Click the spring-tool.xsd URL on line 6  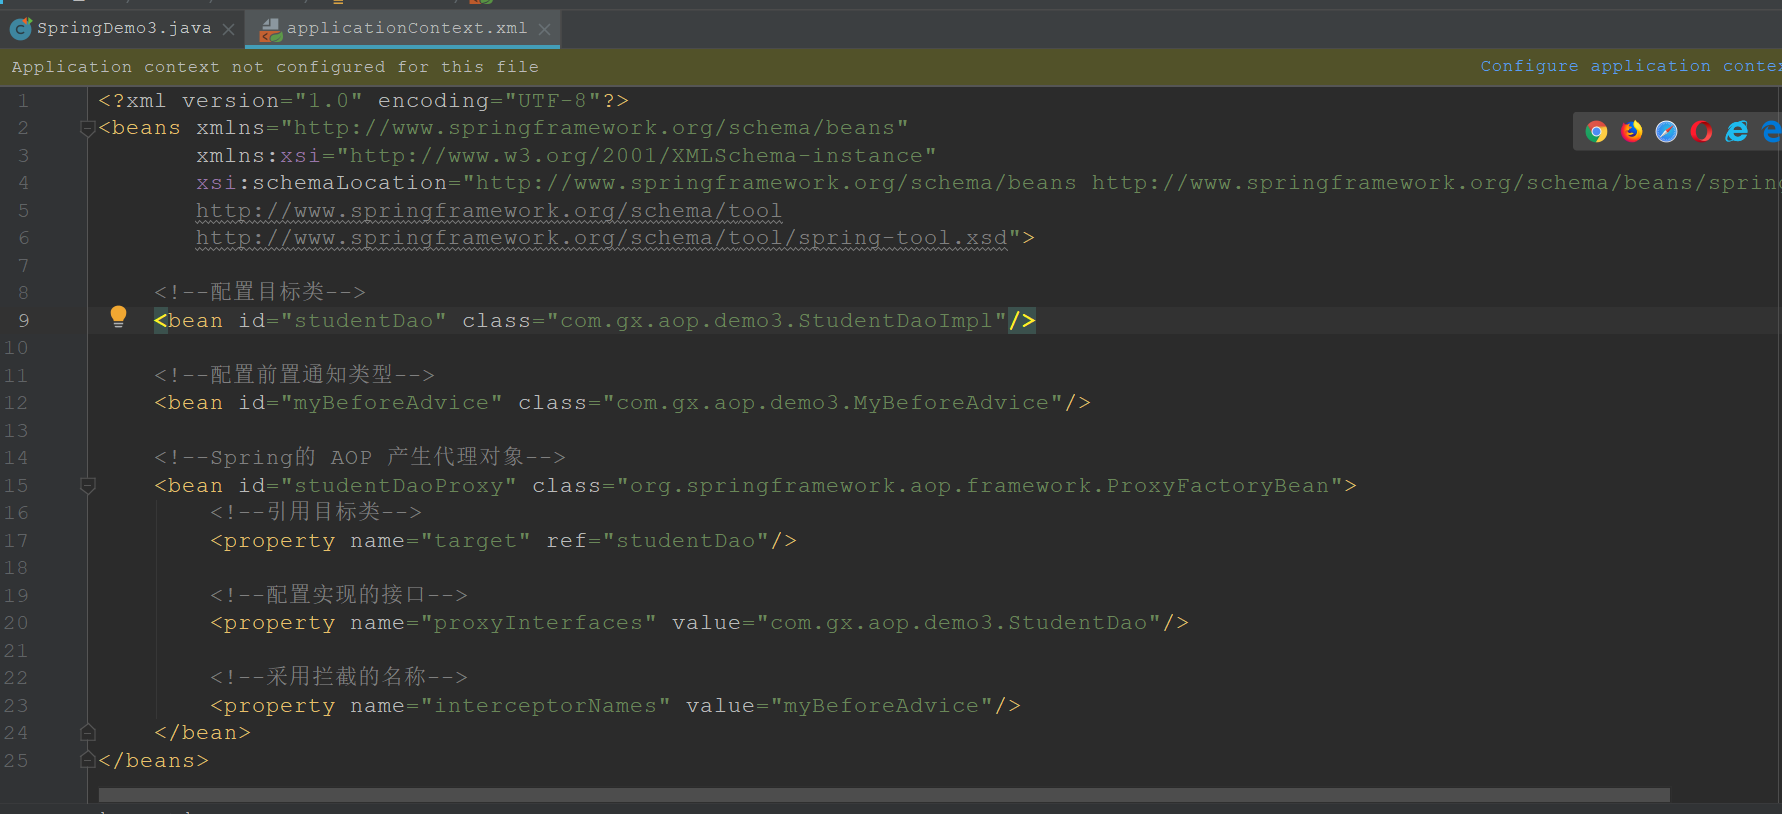[x=601, y=238]
